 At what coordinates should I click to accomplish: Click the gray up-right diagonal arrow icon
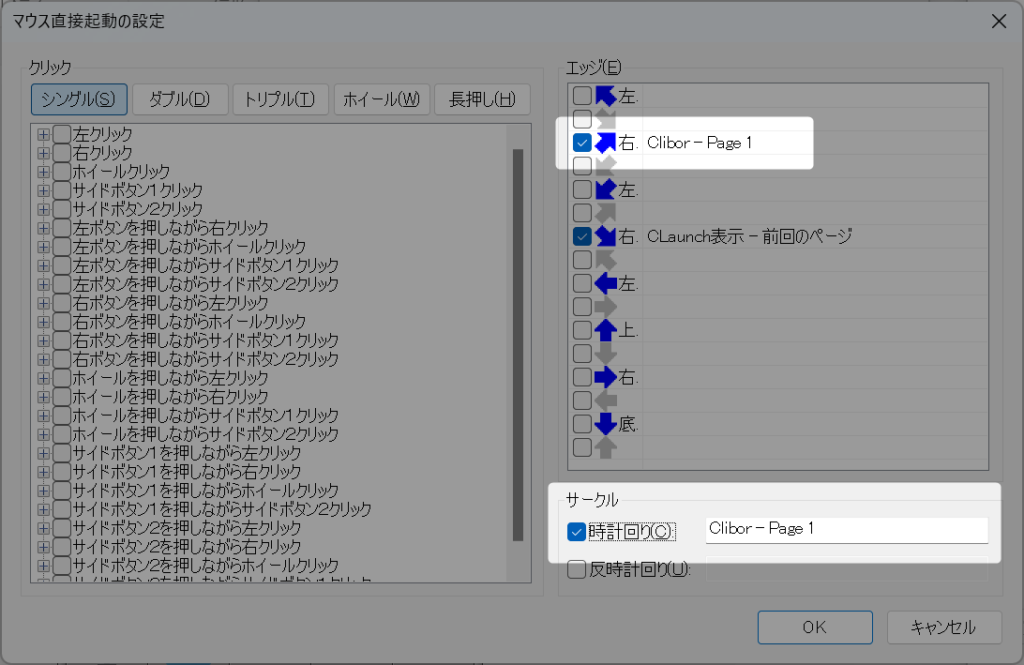point(606,213)
